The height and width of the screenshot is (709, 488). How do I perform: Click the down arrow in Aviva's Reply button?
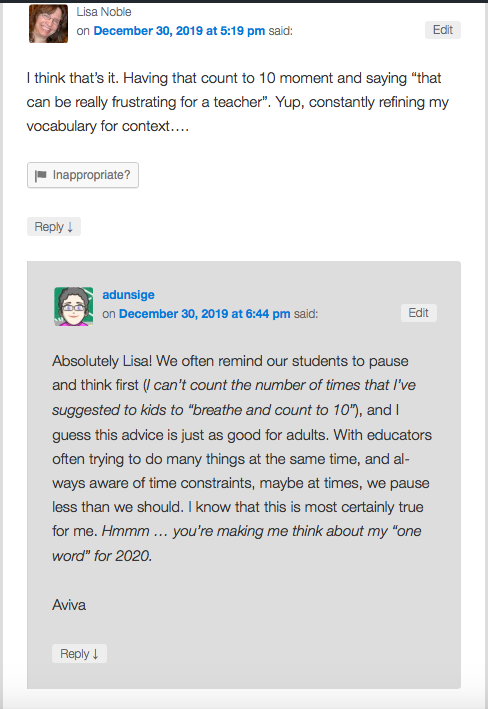click(x=95, y=654)
